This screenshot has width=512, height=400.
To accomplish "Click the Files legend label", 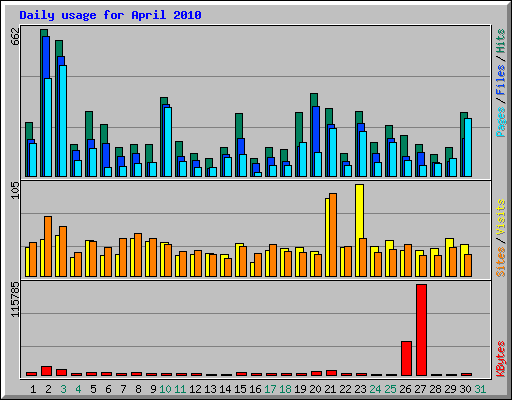I will (x=500, y=80).
